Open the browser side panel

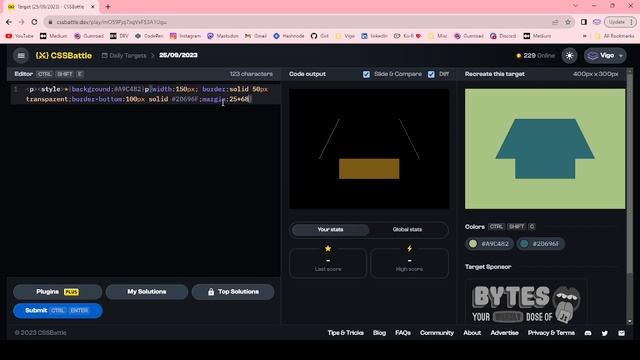point(584,22)
